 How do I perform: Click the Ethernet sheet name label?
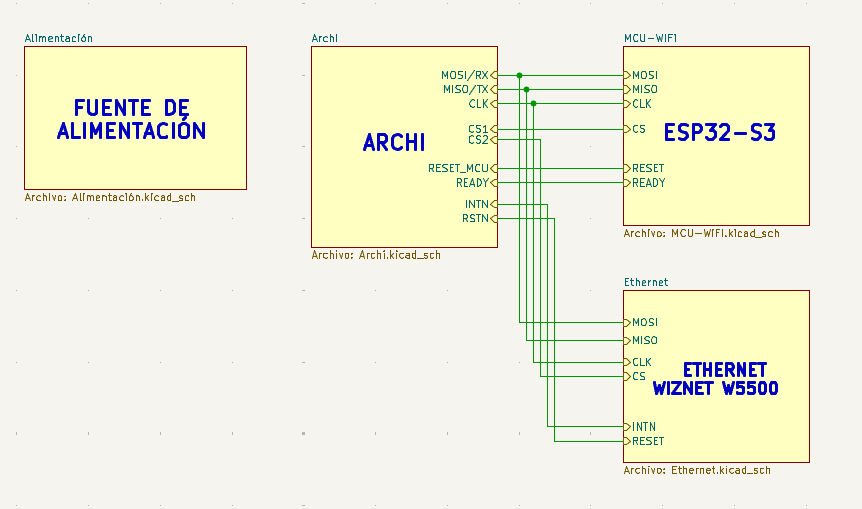[x=646, y=282]
